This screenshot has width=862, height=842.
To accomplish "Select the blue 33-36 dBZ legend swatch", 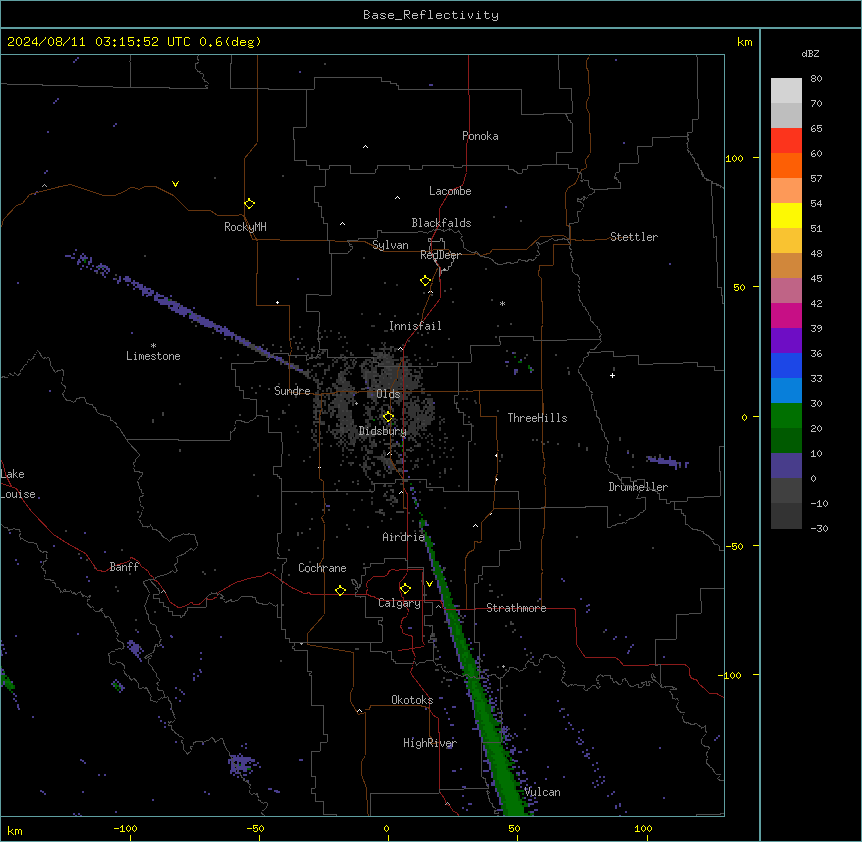I will pos(786,365).
